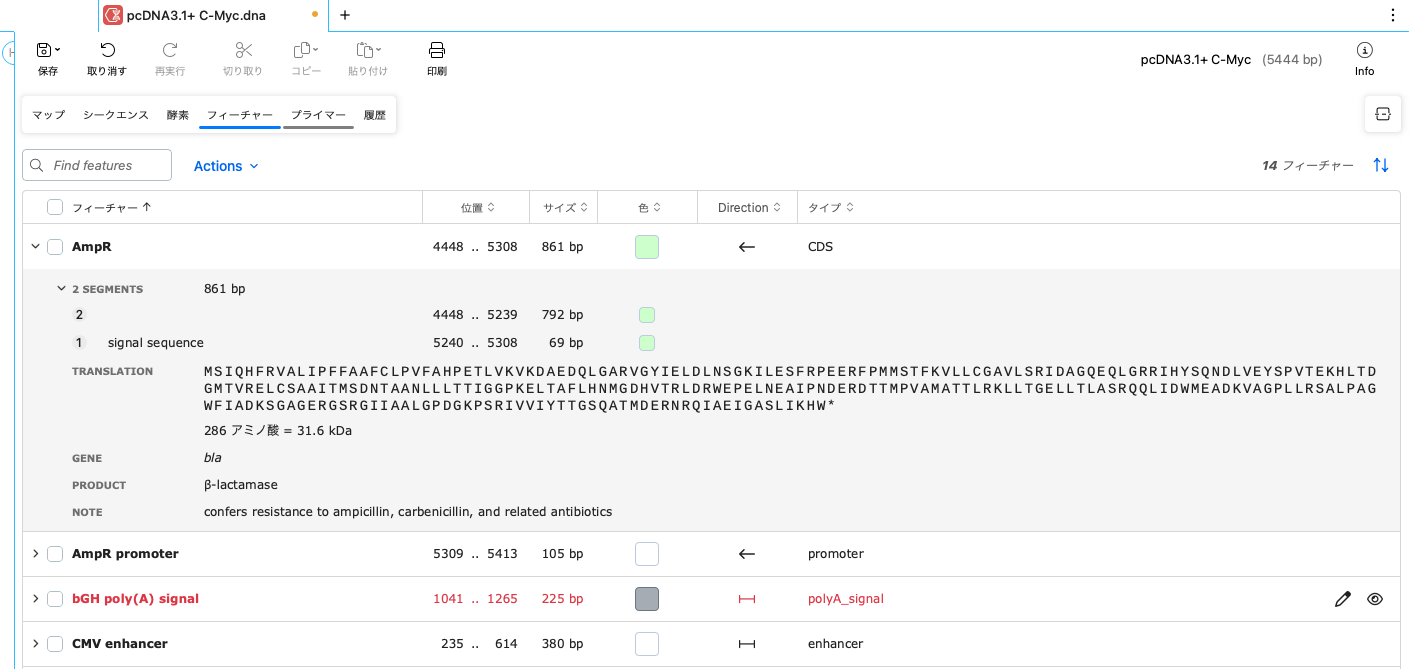
Task: Select all features via header checkbox
Action: coord(54,207)
